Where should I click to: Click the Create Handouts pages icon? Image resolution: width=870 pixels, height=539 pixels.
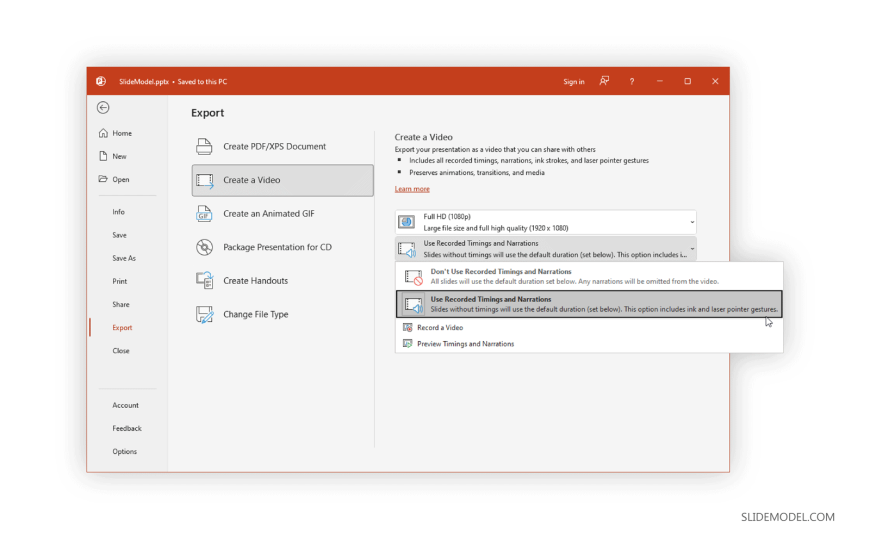pos(204,281)
